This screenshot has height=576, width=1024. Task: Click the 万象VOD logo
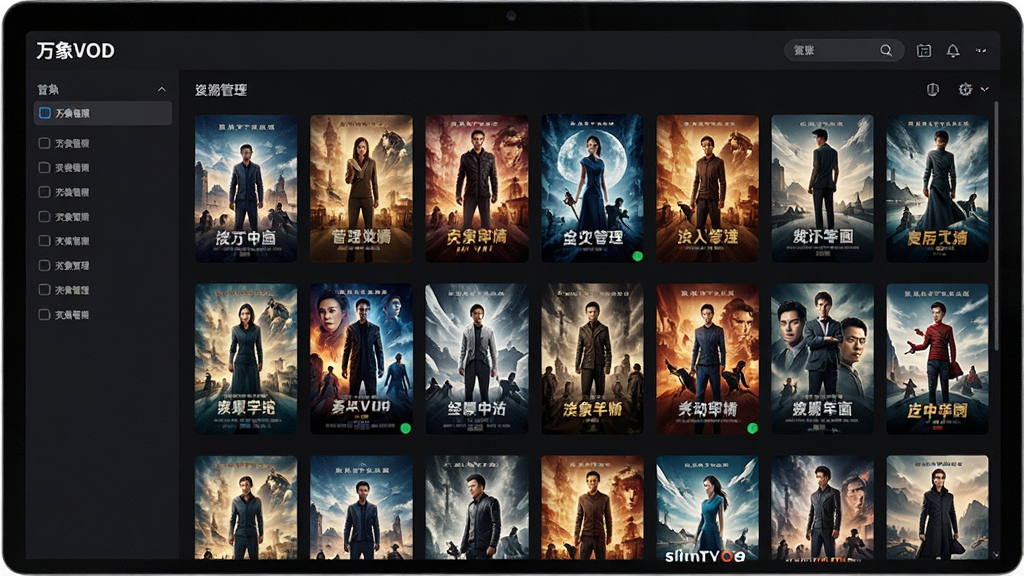pos(75,50)
